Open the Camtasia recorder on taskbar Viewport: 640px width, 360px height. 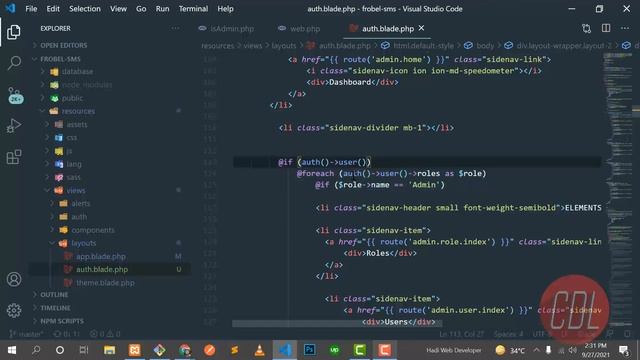tap(384, 350)
